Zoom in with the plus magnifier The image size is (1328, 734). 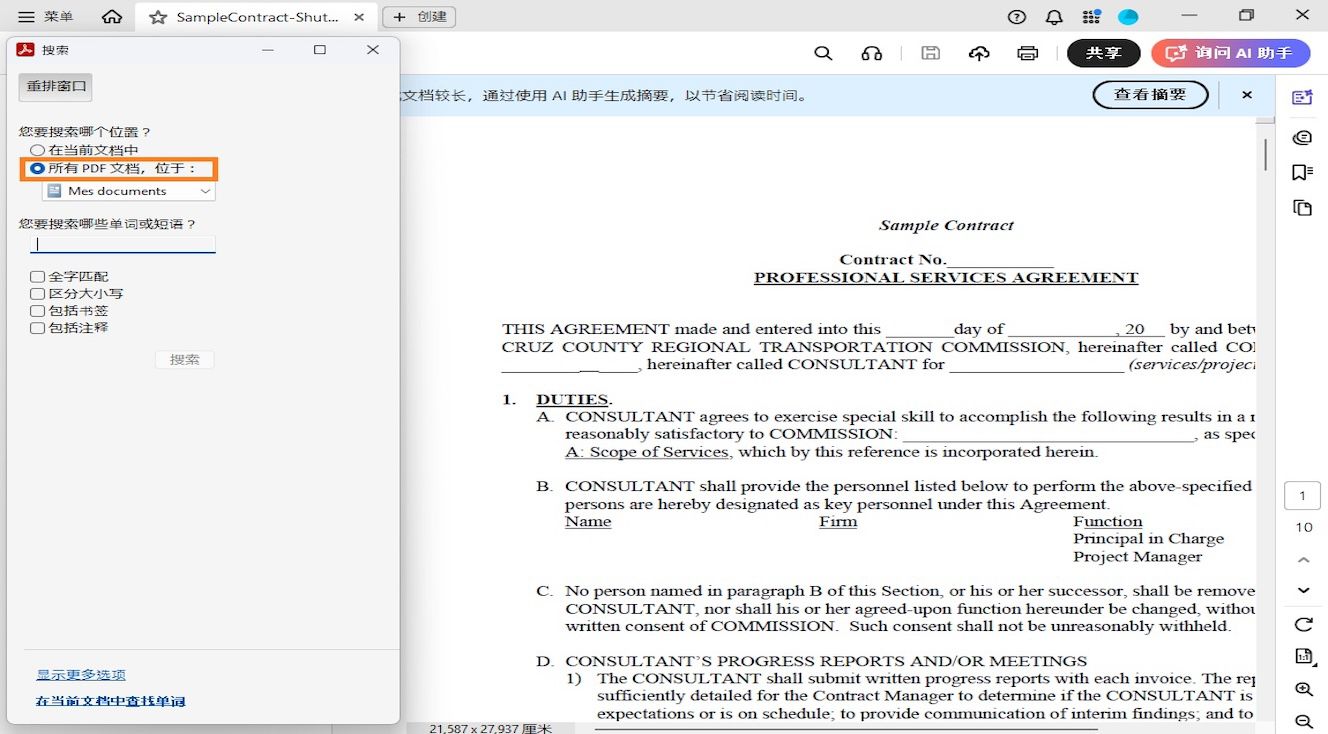coord(1303,690)
